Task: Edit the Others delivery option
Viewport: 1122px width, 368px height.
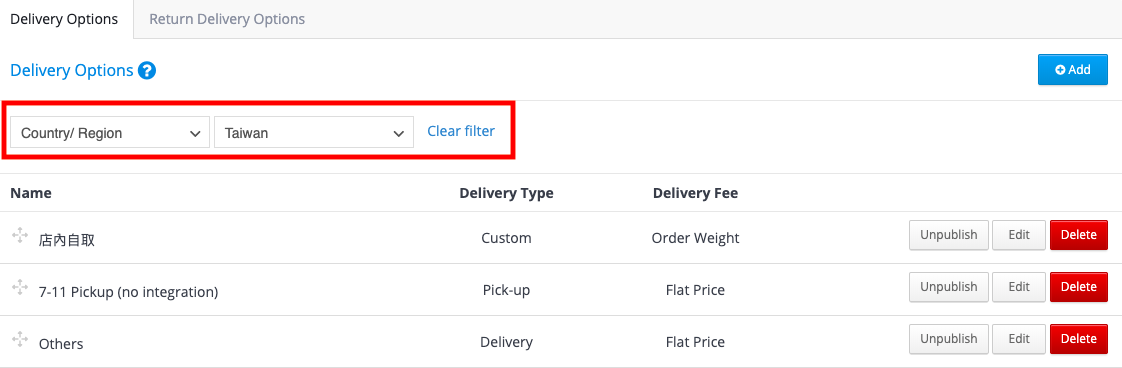Action: (1019, 339)
